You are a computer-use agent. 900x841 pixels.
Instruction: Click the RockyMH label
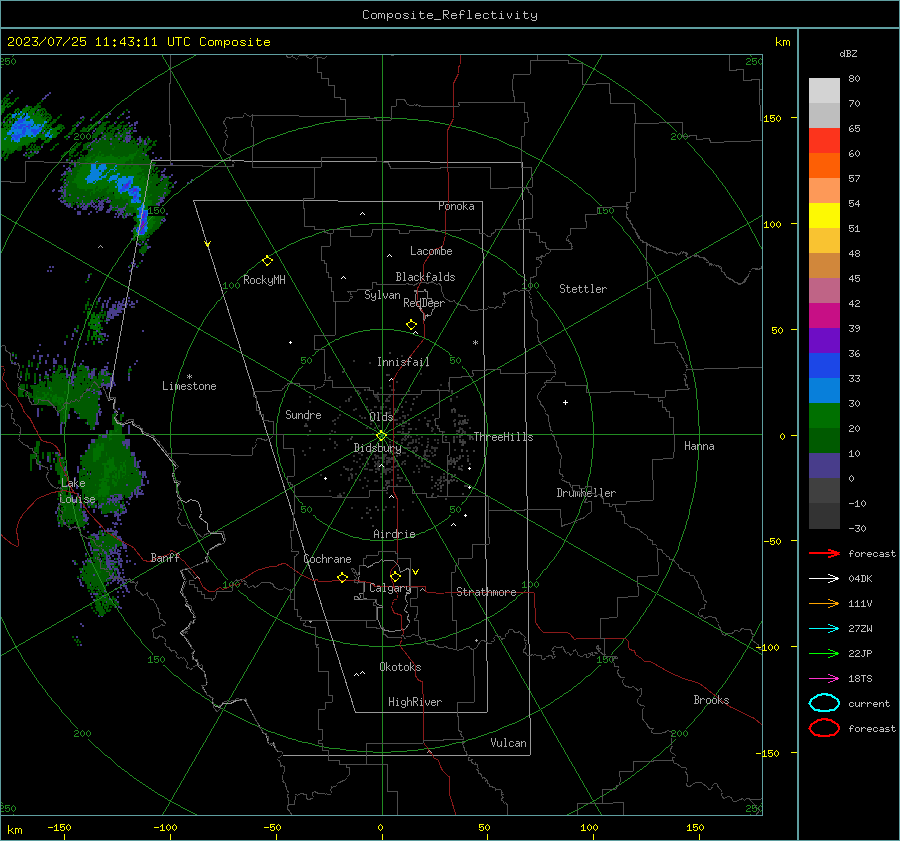[x=264, y=280]
